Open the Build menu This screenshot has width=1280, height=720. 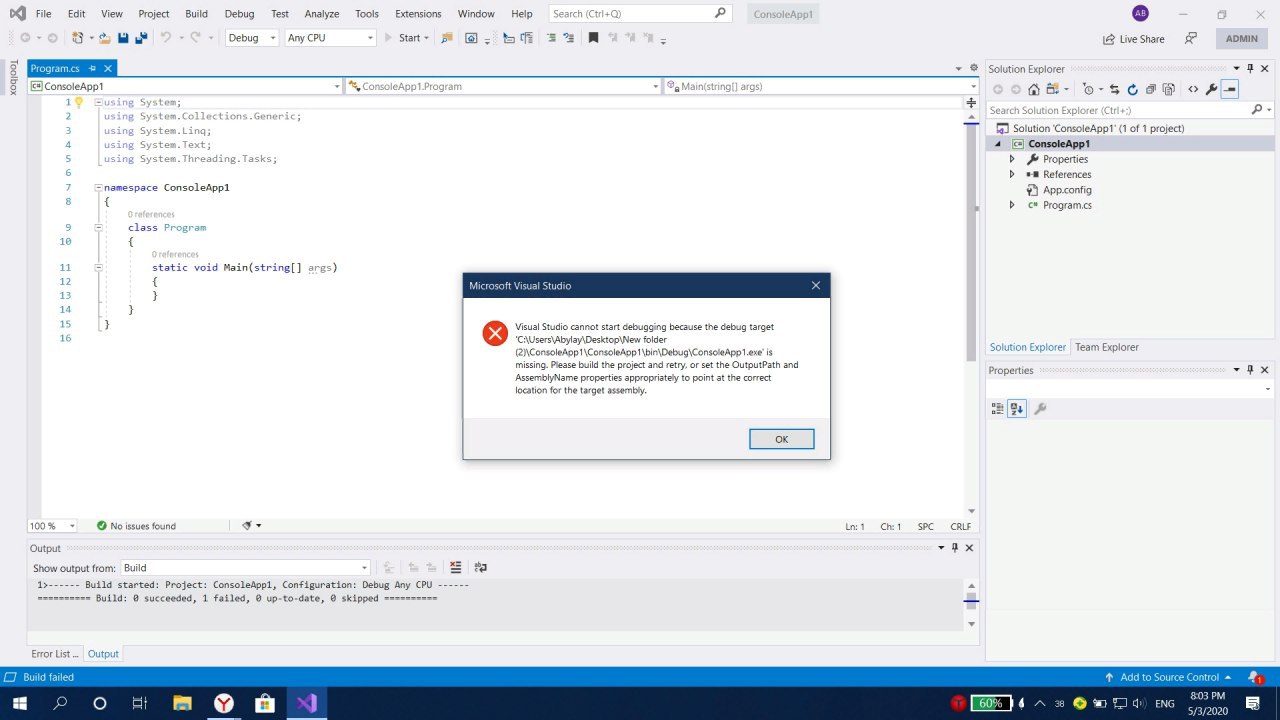point(197,14)
